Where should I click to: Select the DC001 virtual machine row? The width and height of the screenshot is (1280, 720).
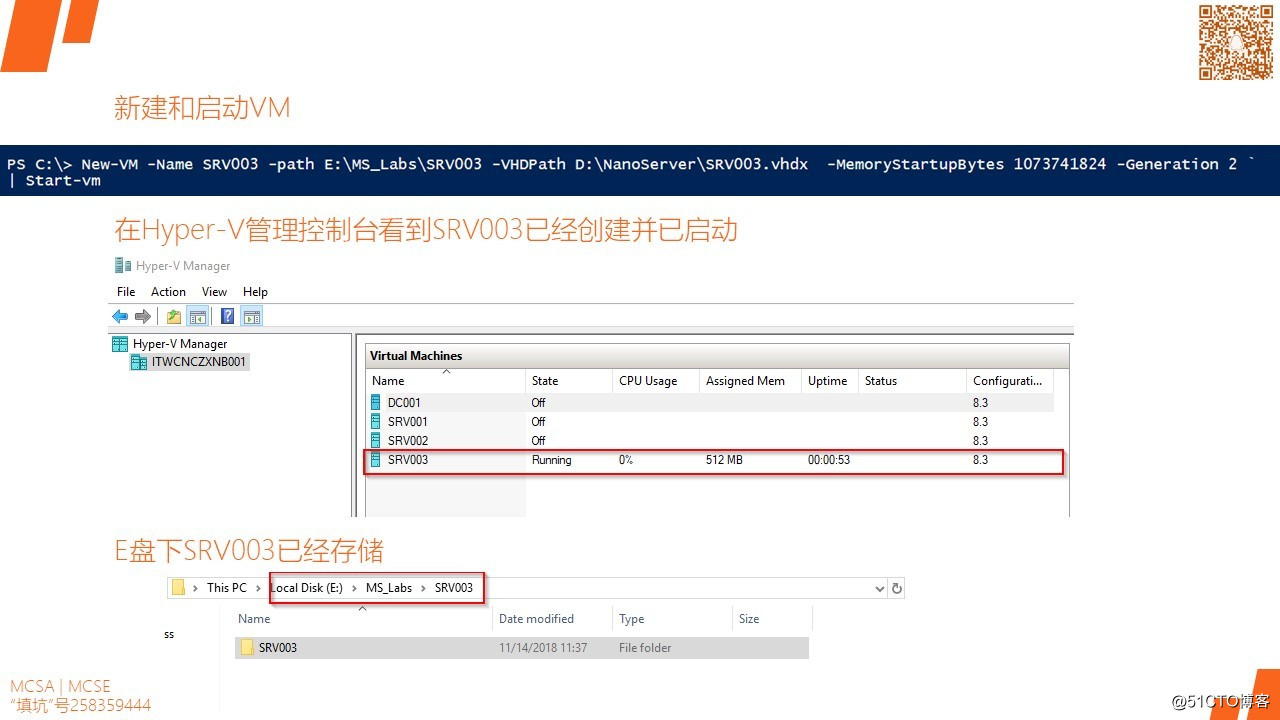click(710, 402)
